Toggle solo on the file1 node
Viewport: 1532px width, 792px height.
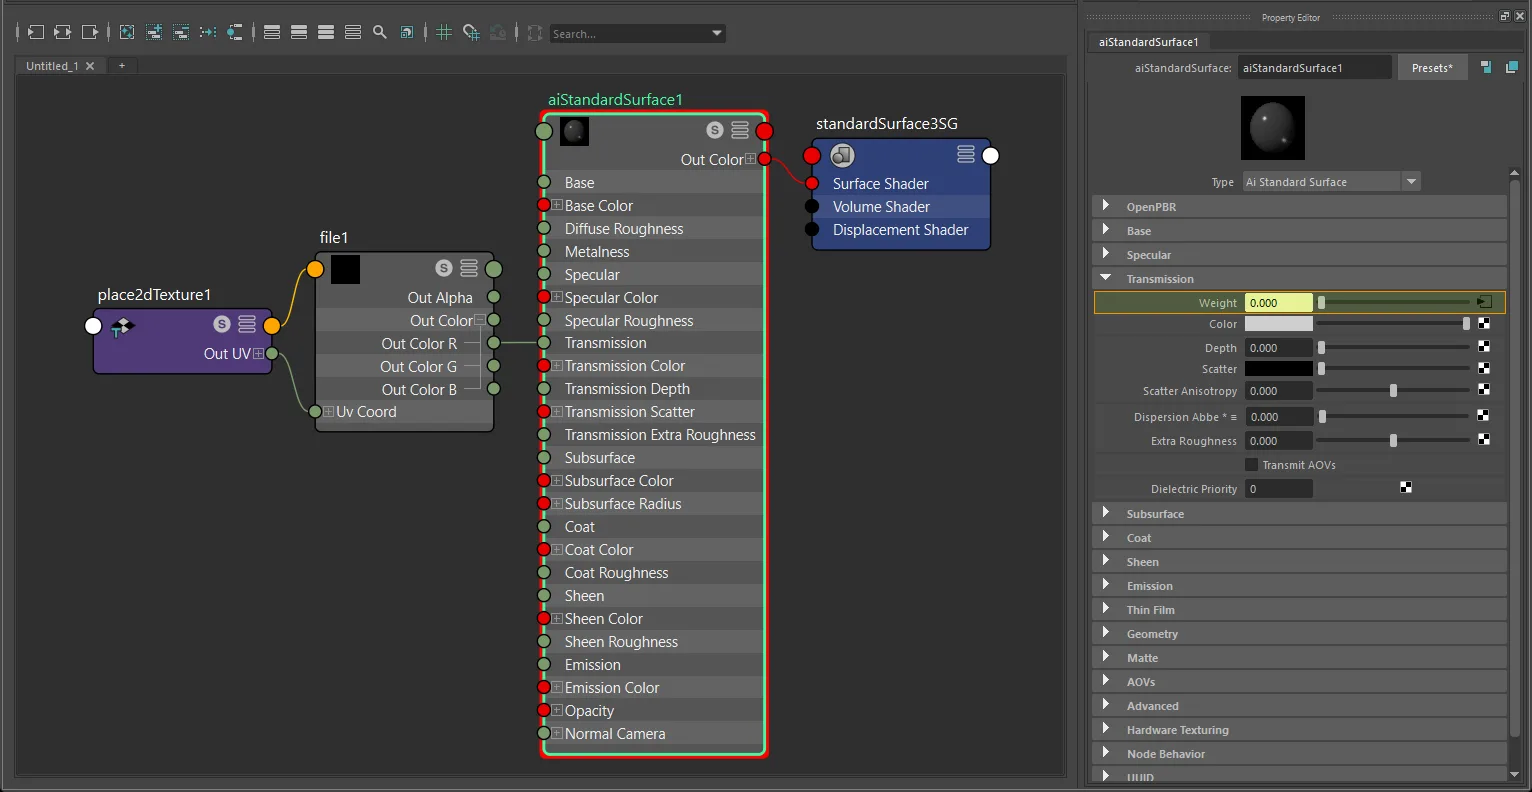coord(444,268)
